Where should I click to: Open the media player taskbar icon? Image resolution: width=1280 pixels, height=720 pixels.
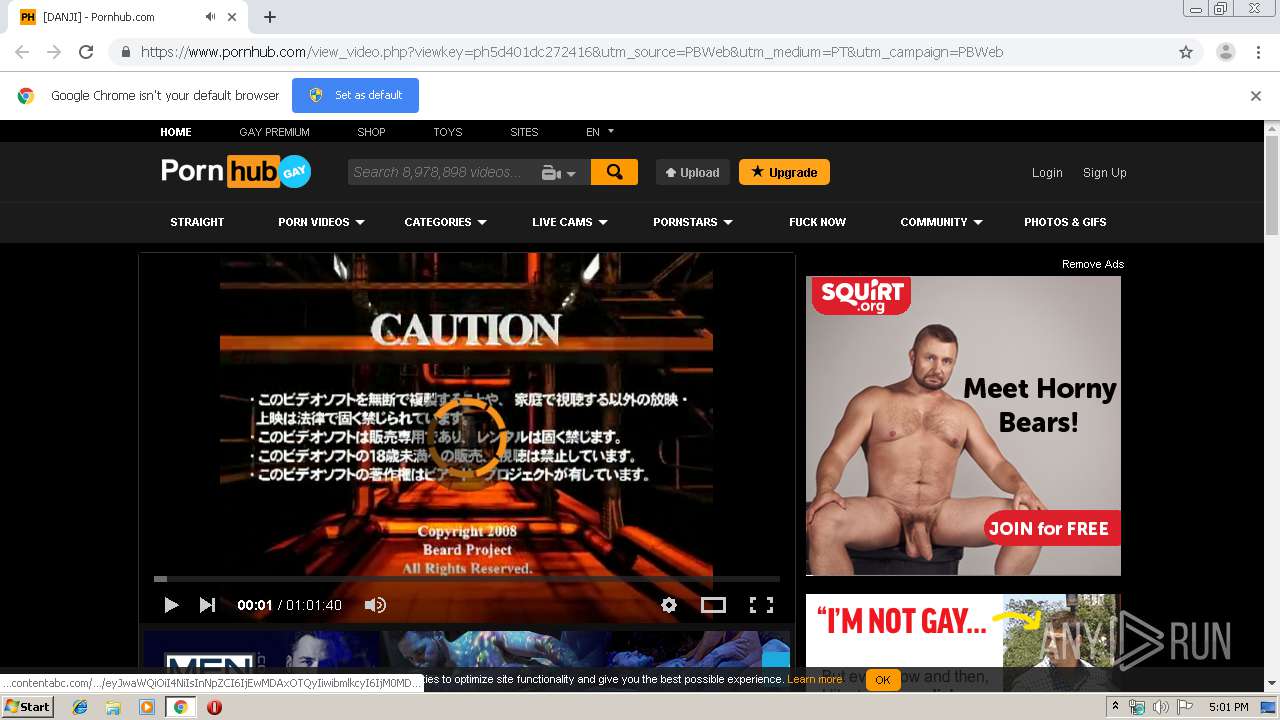[x=147, y=707]
